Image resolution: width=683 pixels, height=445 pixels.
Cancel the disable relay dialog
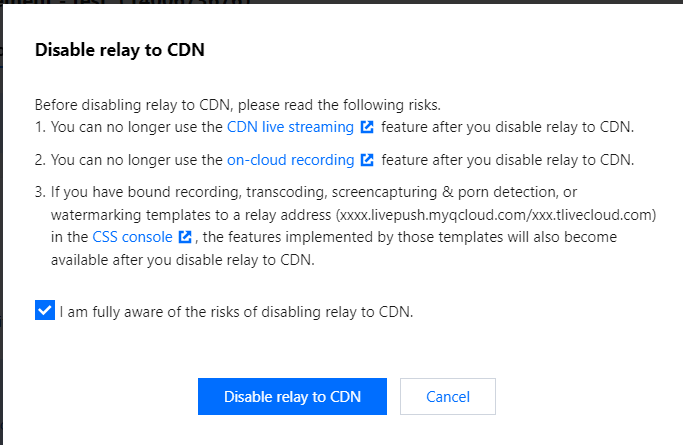(447, 396)
